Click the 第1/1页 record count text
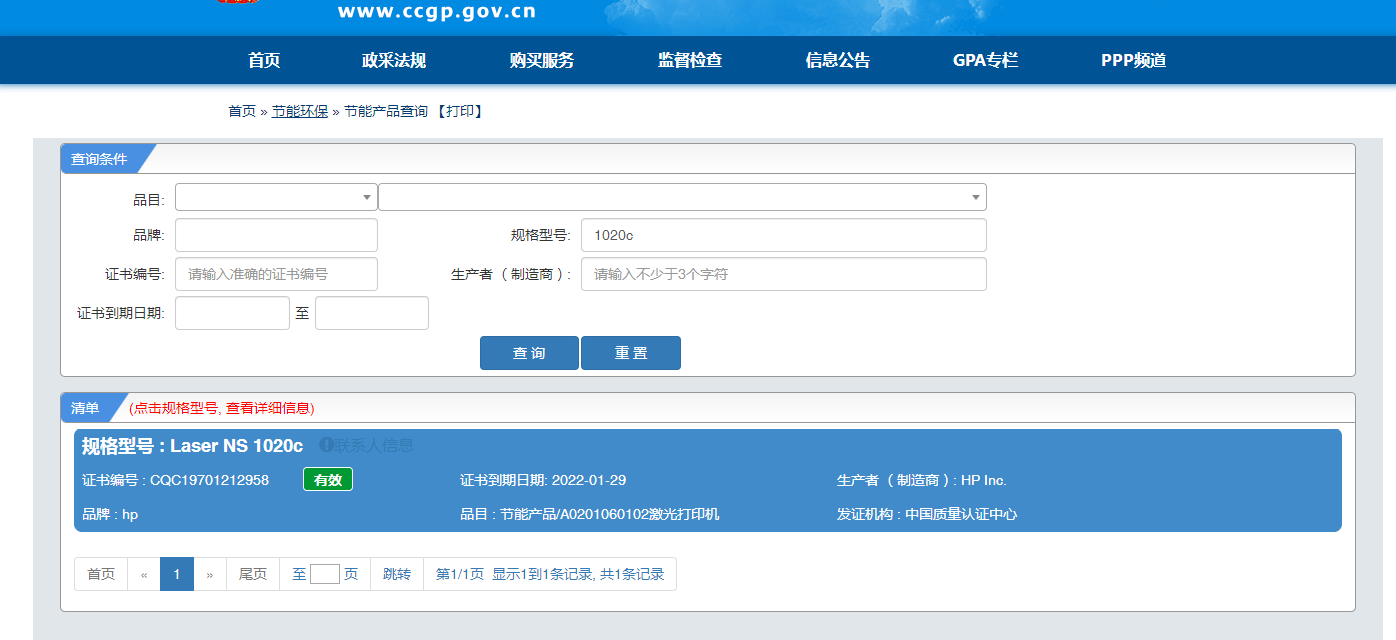1396x640 pixels. 550,574
